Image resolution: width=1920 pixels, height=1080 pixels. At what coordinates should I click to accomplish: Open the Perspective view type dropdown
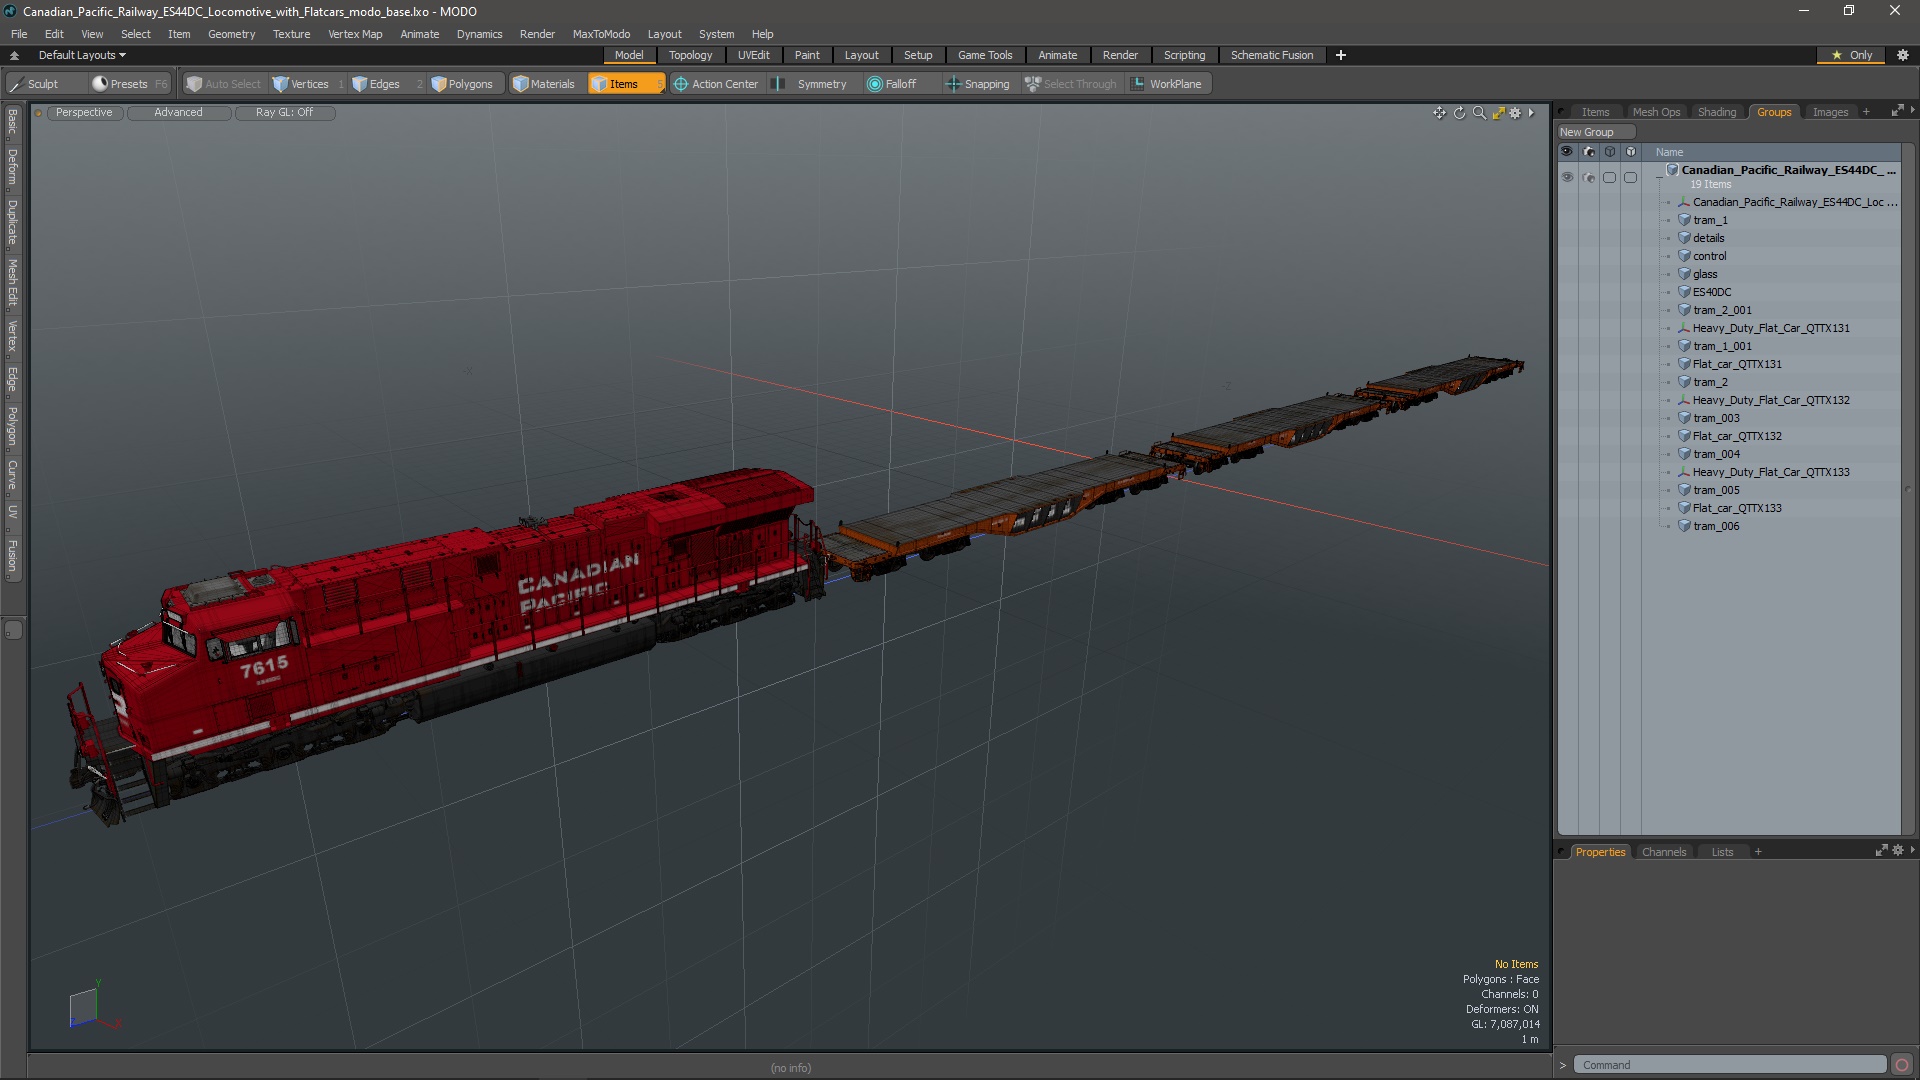click(x=84, y=113)
